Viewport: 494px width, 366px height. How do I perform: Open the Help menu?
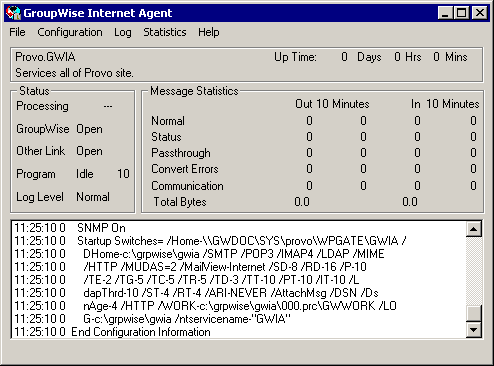tap(209, 32)
